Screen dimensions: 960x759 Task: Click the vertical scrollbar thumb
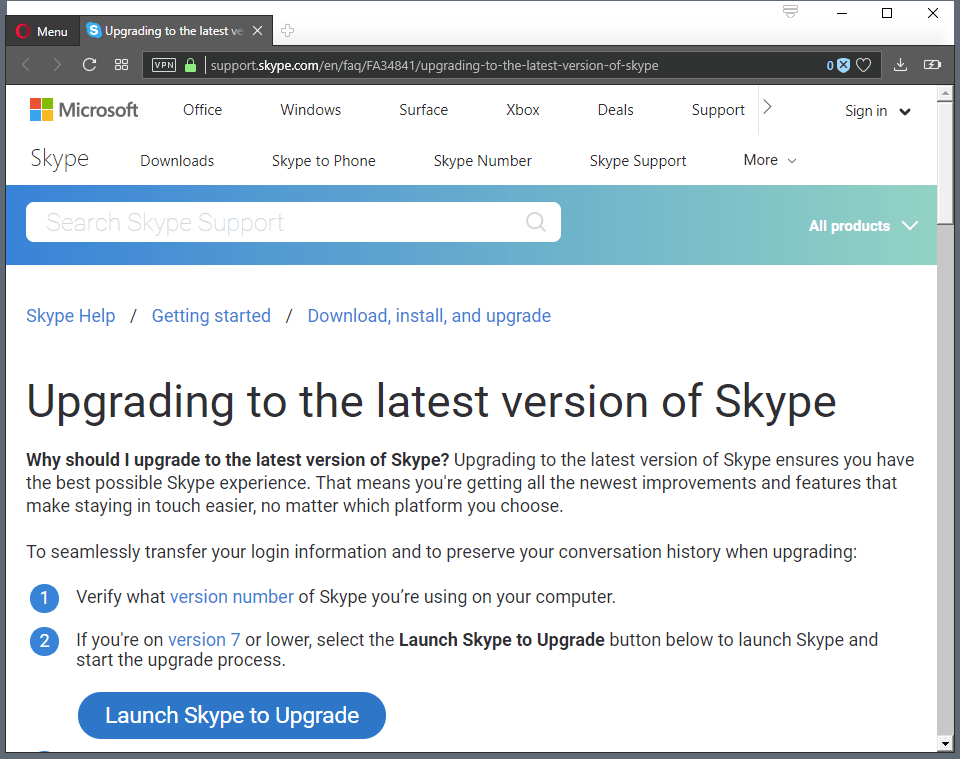[x=945, y=163]
